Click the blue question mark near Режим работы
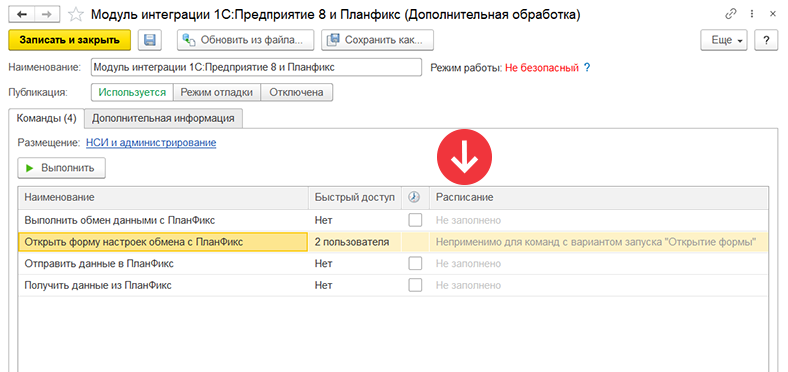Viewport: 788px width, 372px height. point(586,67)
